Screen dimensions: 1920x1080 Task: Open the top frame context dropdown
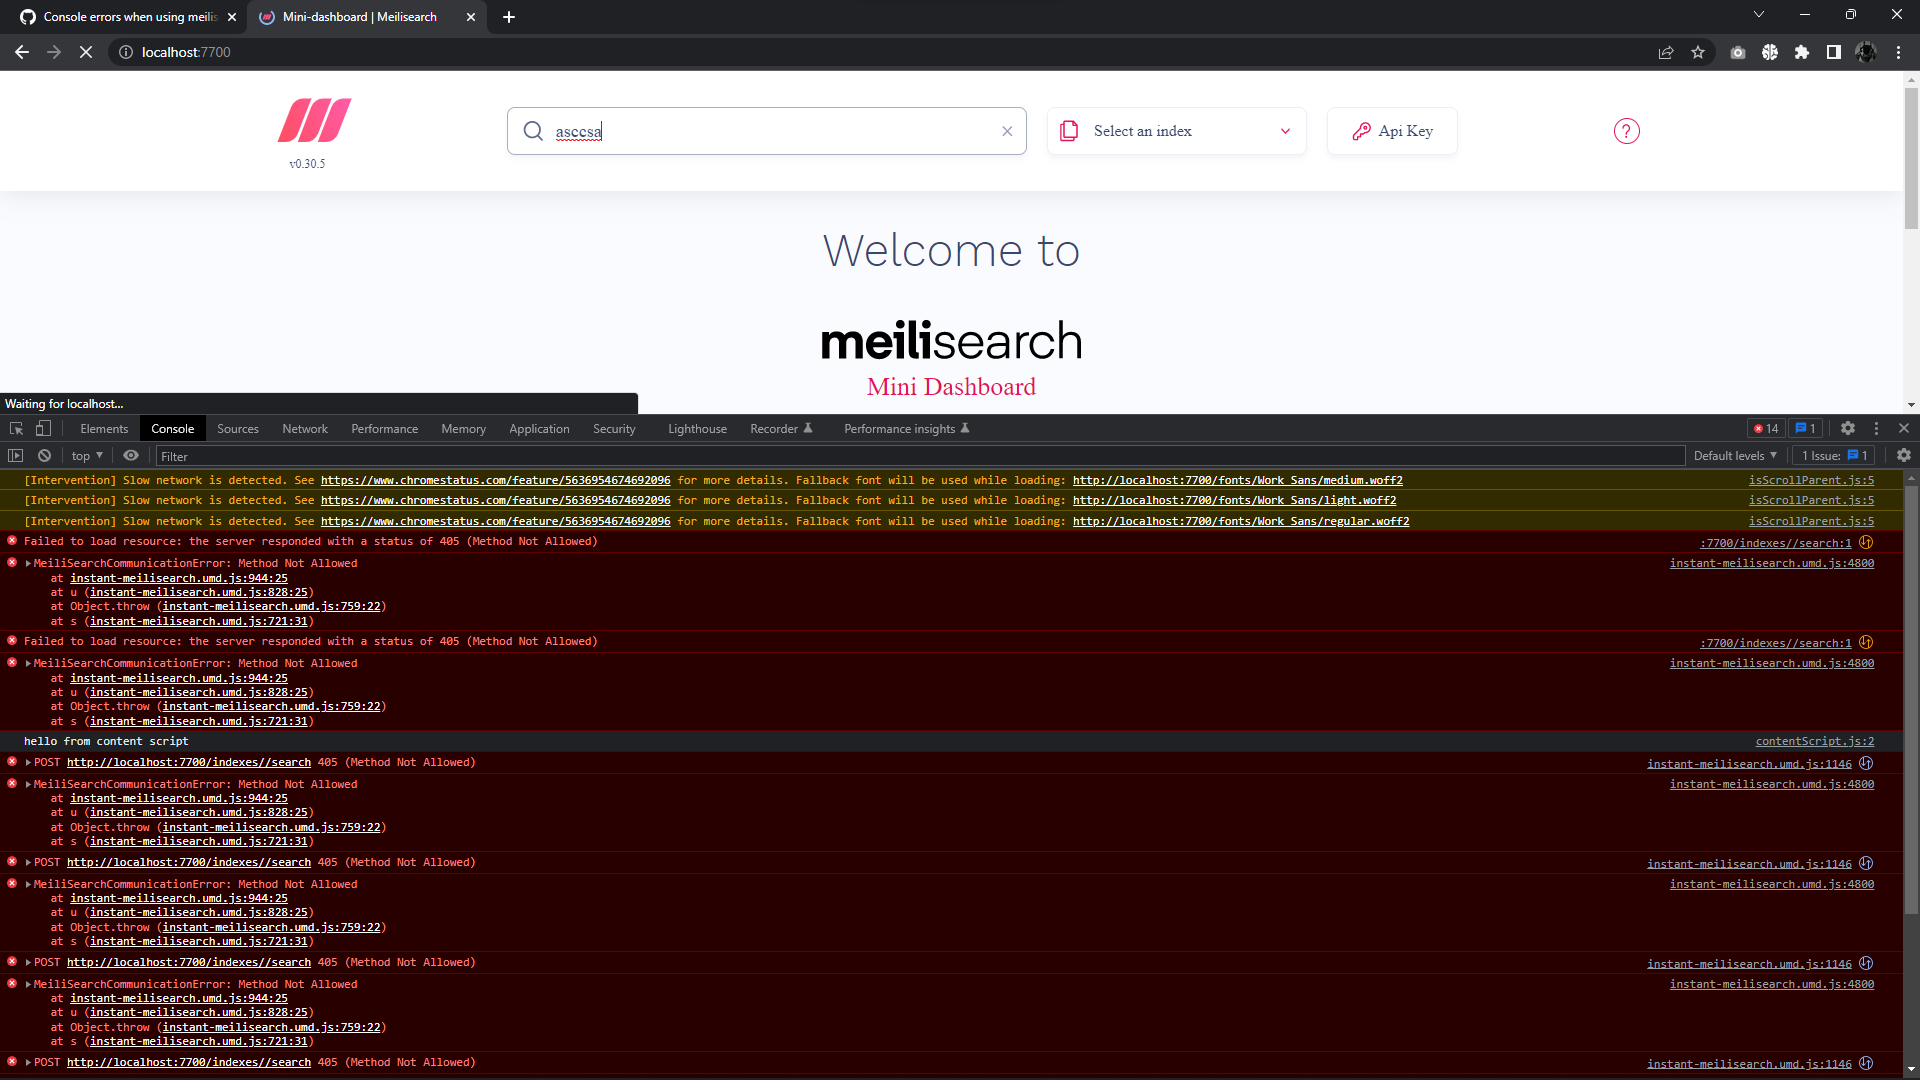pyautogui.click(x=85, y=455)
